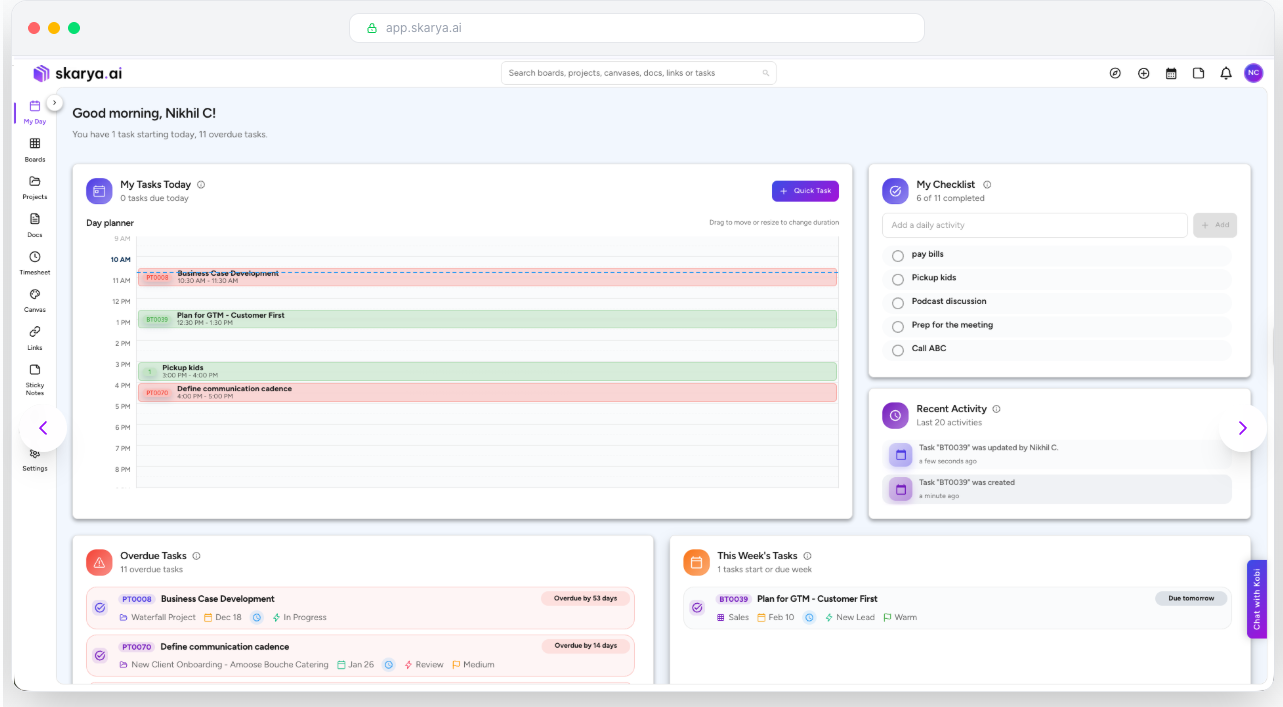Click the search magnifier icon
The height and width of the screenshot is (707, 1283).
point(766,73)
